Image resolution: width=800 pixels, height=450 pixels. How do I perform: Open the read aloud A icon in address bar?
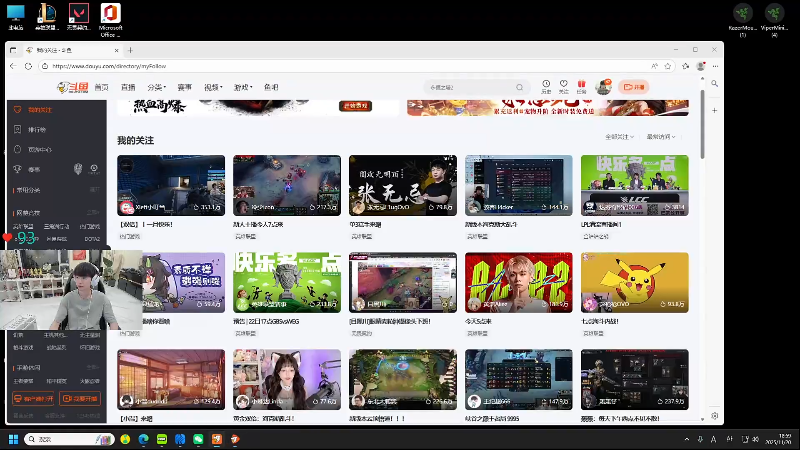655,66
